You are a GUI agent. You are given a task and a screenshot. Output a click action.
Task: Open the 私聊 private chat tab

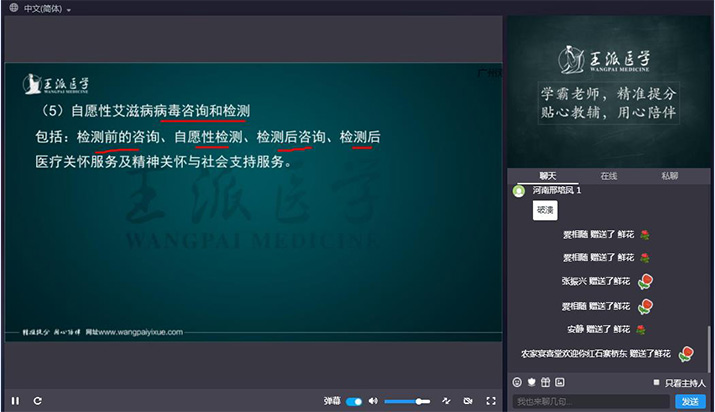coord(670,176)
